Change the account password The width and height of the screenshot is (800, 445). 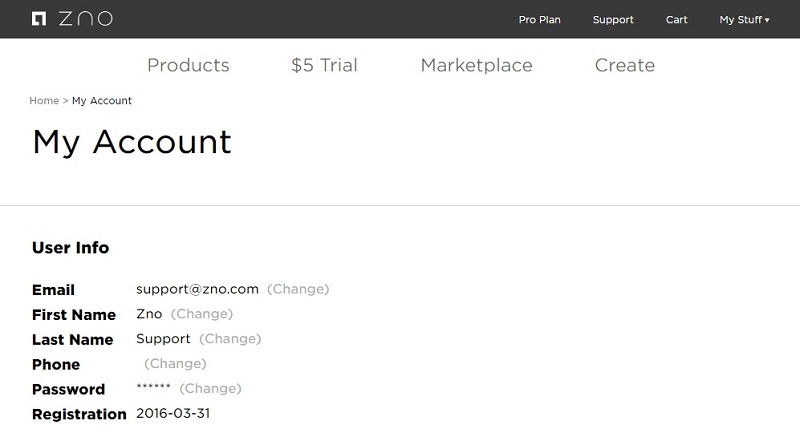tap(210, 388)
